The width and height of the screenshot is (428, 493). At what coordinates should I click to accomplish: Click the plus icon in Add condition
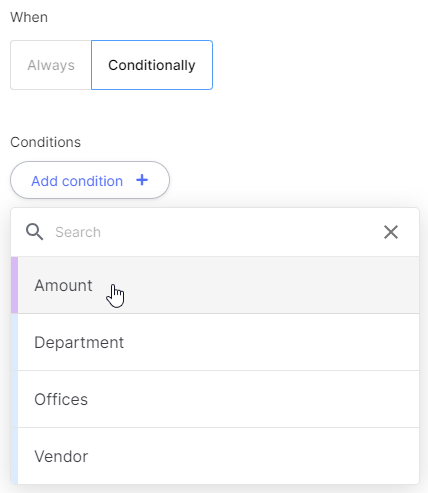tap(142, 180)
